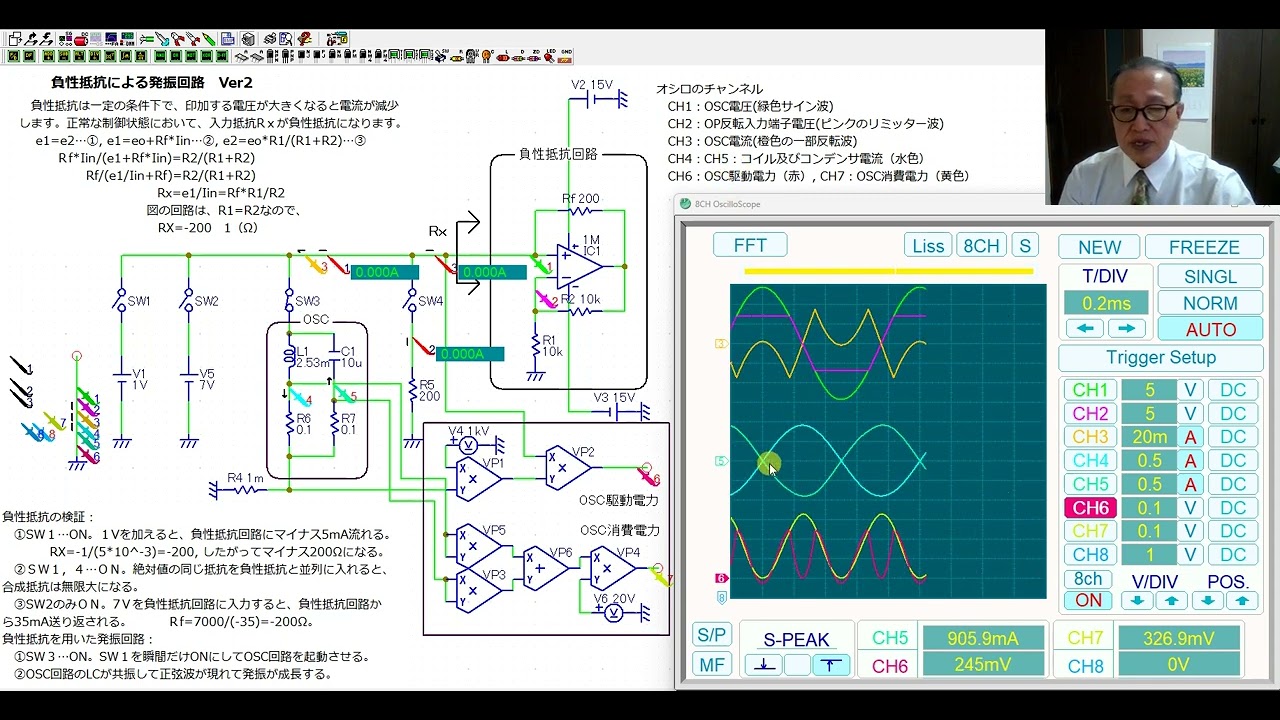Select SINGL trigger mode
This screenshot has height=720, width=1280.
(1211, 276)
